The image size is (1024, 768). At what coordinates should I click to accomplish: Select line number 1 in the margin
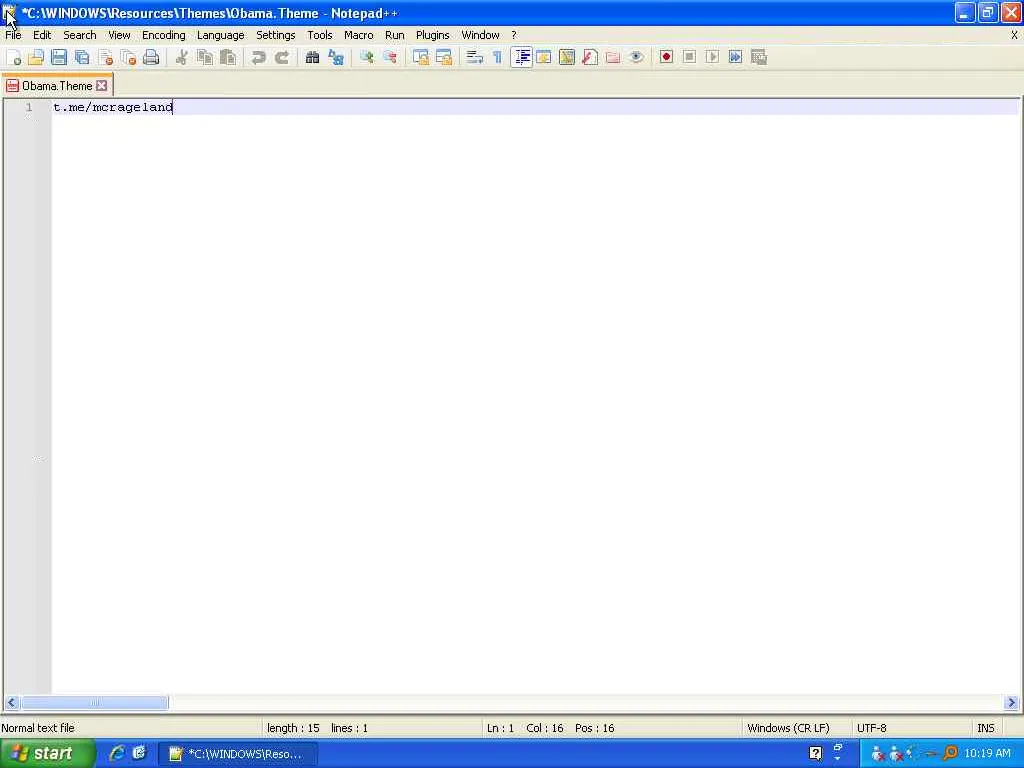tap(29, 107)
